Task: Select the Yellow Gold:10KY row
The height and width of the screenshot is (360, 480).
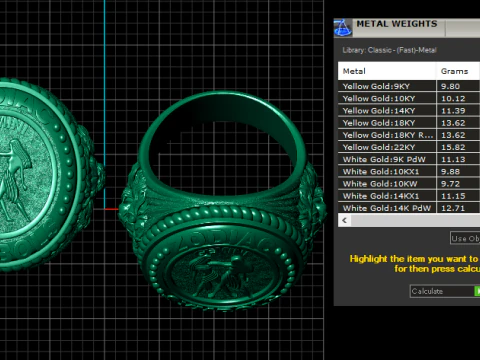Action: [409, 98]
